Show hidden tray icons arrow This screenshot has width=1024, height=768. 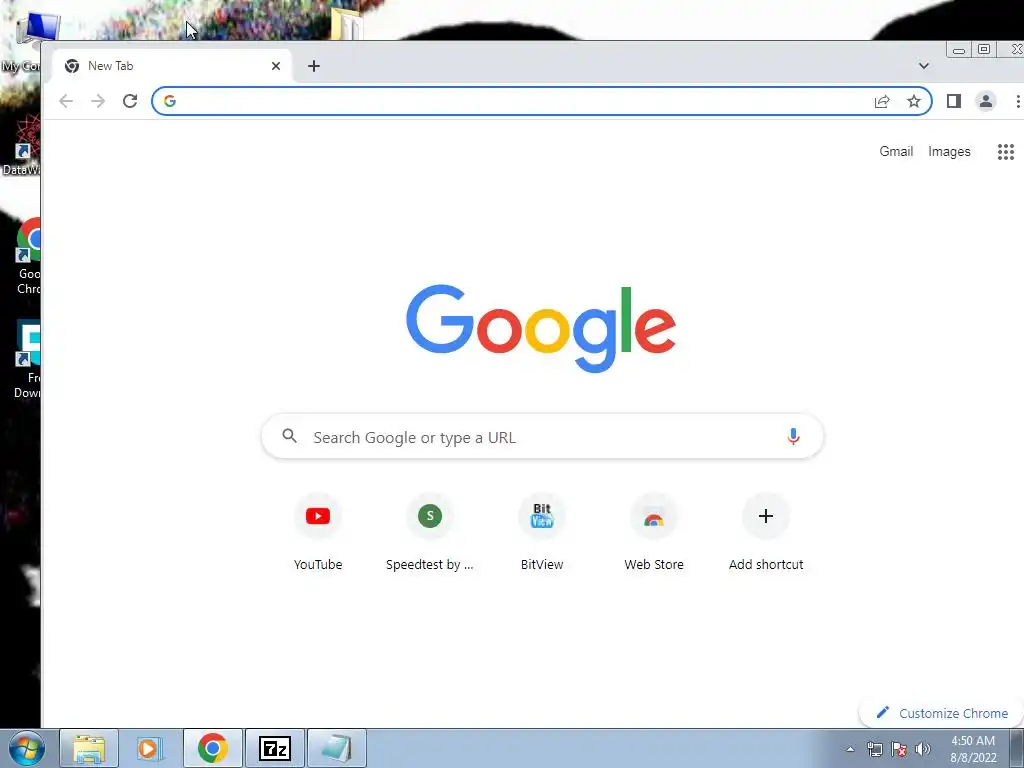850,749
